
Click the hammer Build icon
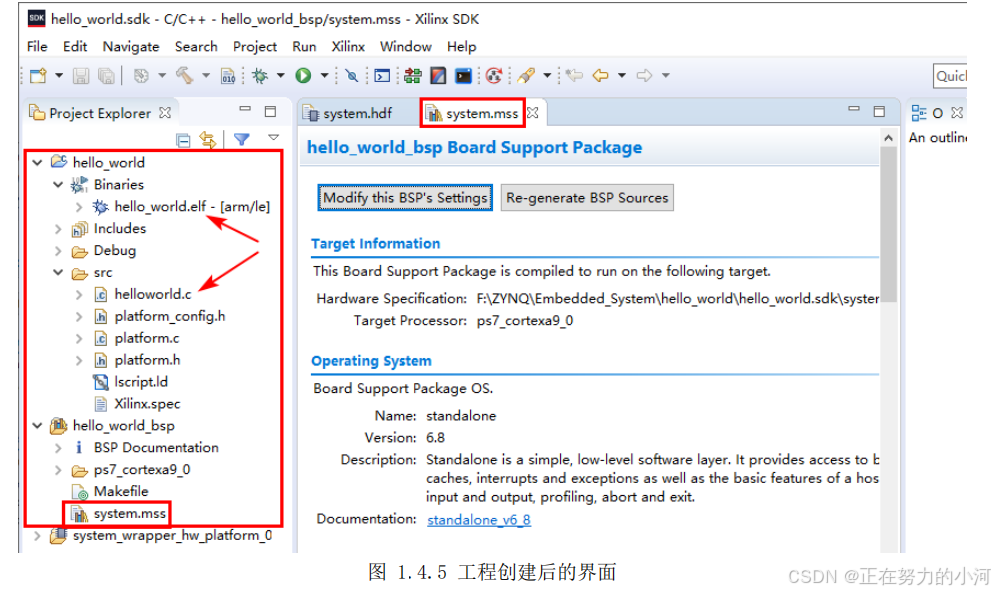point(185,76)
